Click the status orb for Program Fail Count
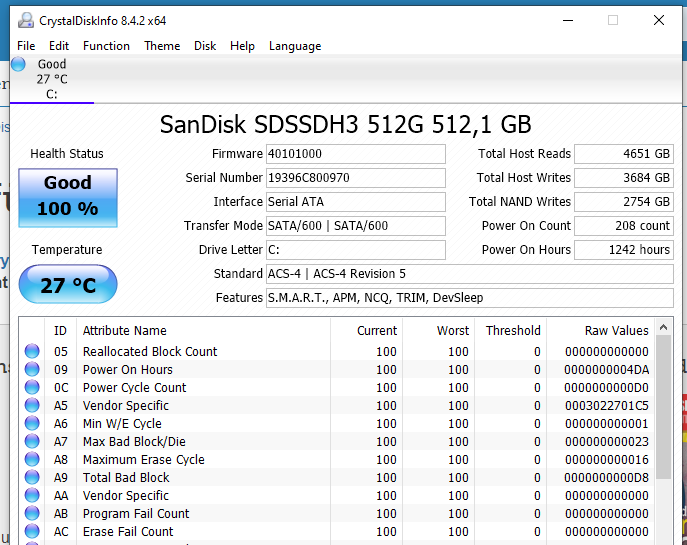This screenshot has width=687, height=545. [32, 513]
